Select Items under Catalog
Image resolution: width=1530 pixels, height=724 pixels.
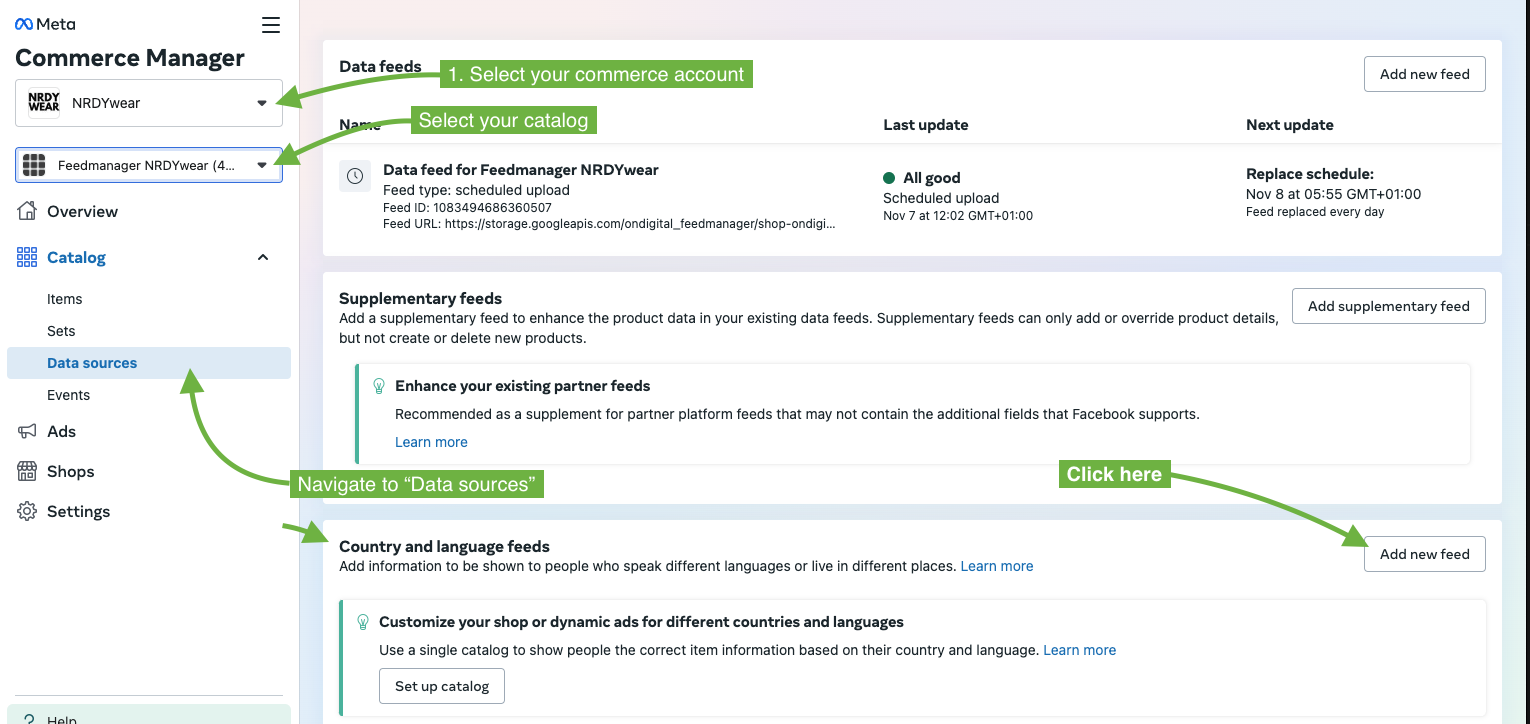pyautogui.click(x=64, y=299)
